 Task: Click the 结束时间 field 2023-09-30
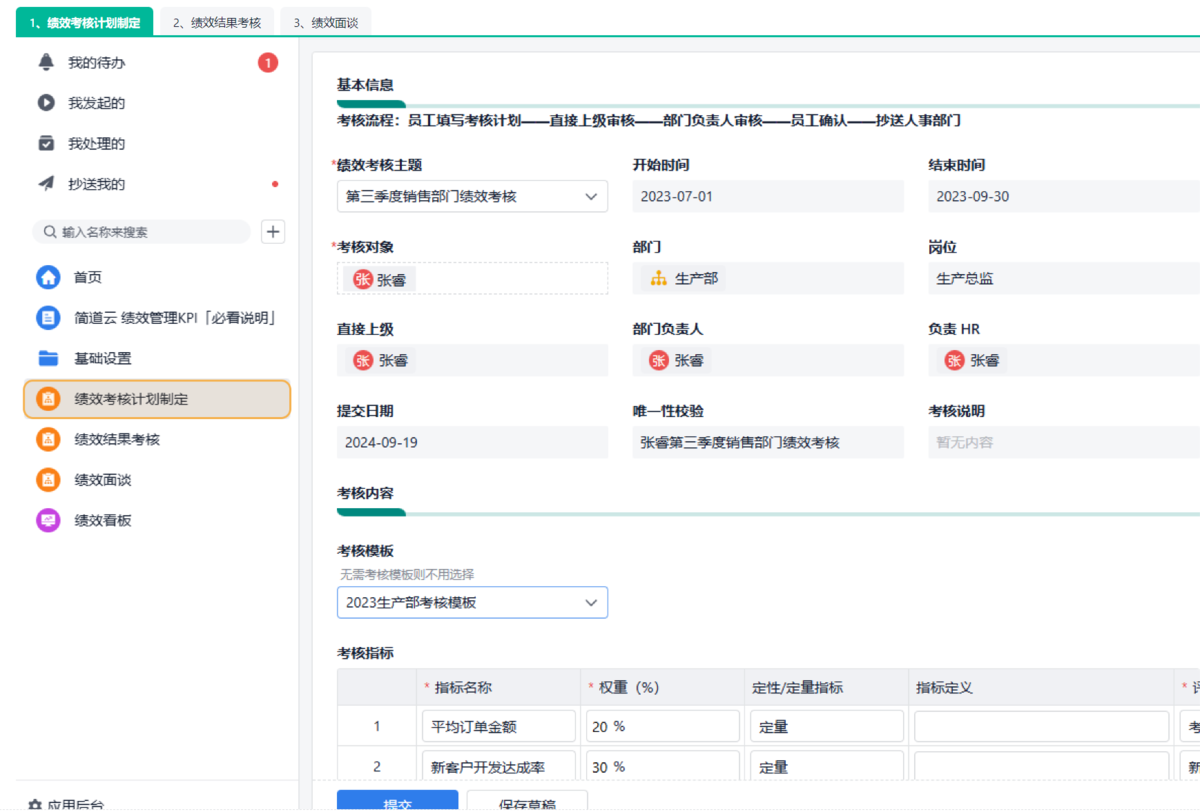[x=1064, y=197]
